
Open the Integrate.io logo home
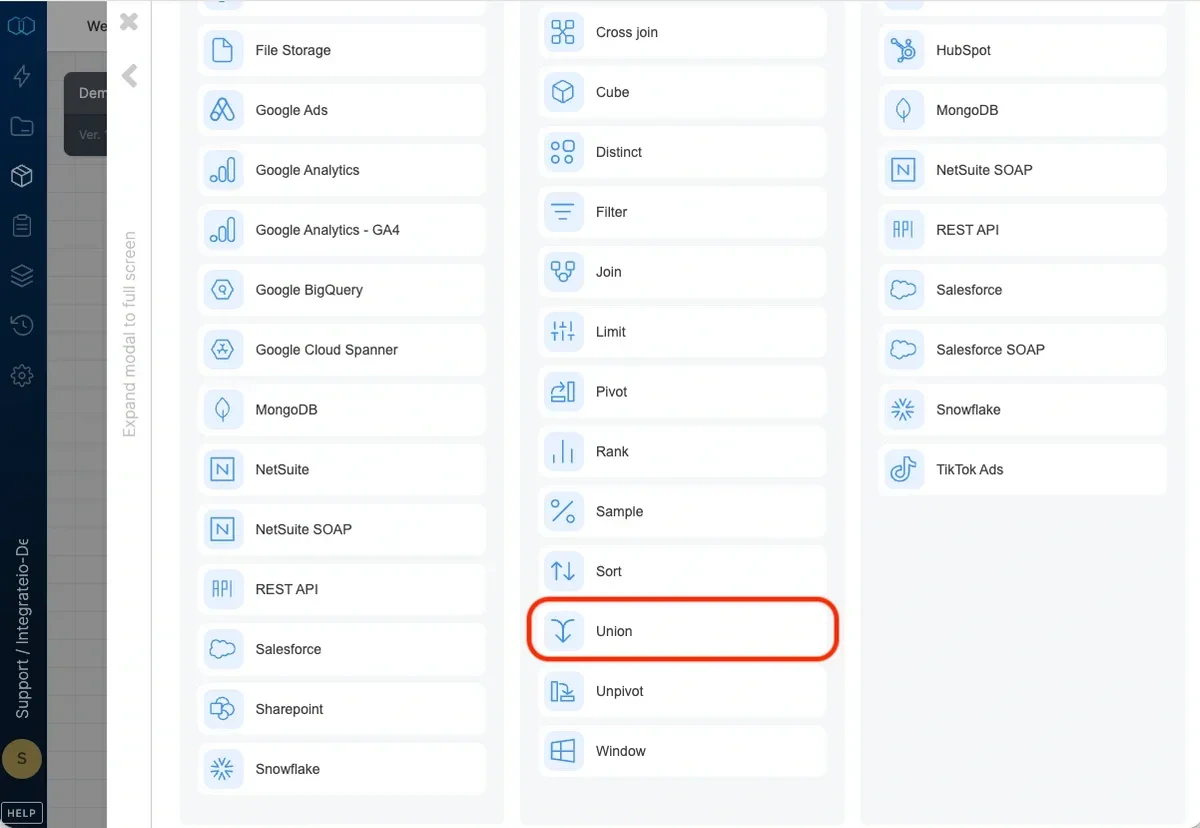click(22, 25)
